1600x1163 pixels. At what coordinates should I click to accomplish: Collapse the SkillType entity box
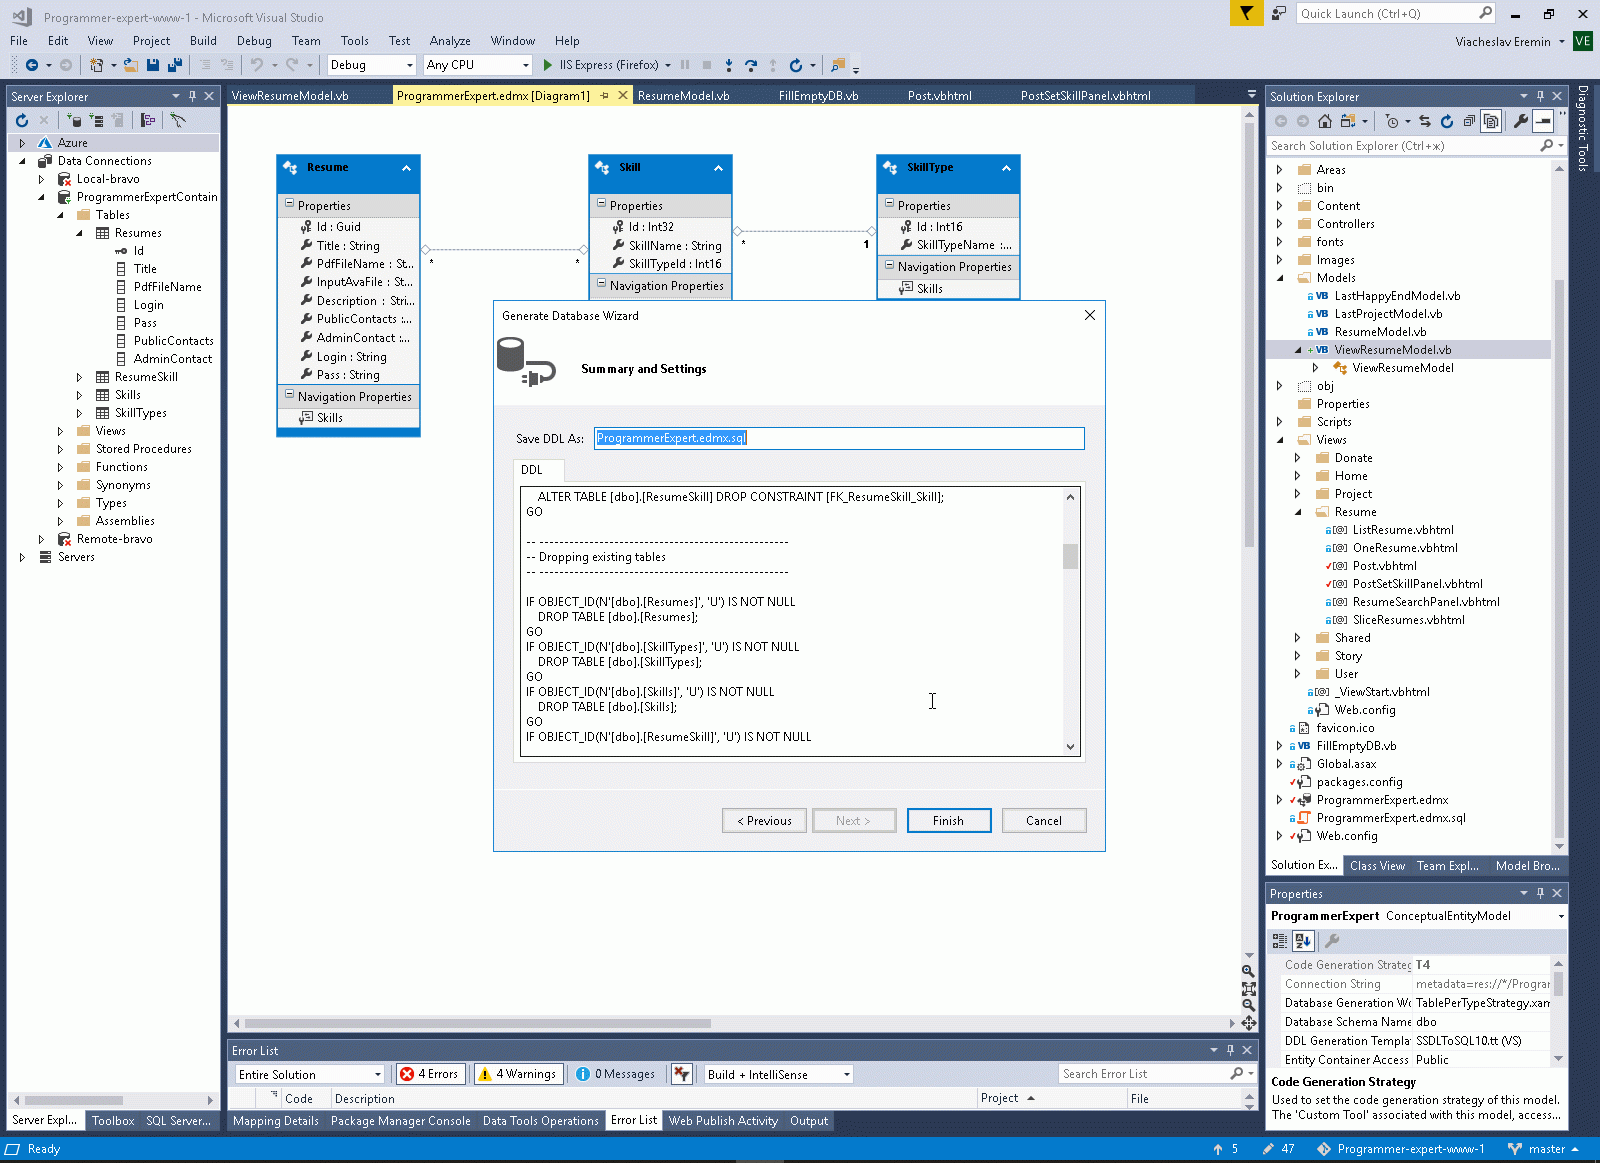point(1006,168)
